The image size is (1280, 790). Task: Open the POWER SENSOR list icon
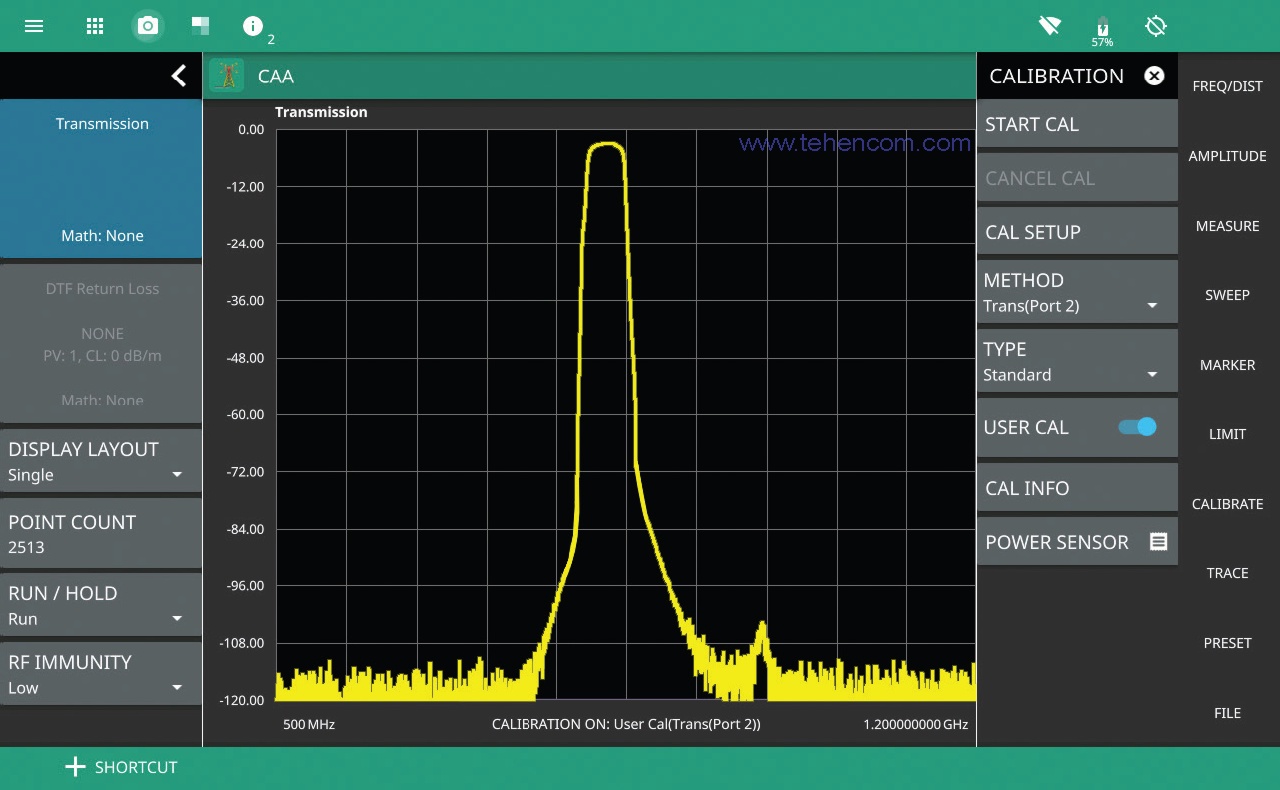(1158, 542)
